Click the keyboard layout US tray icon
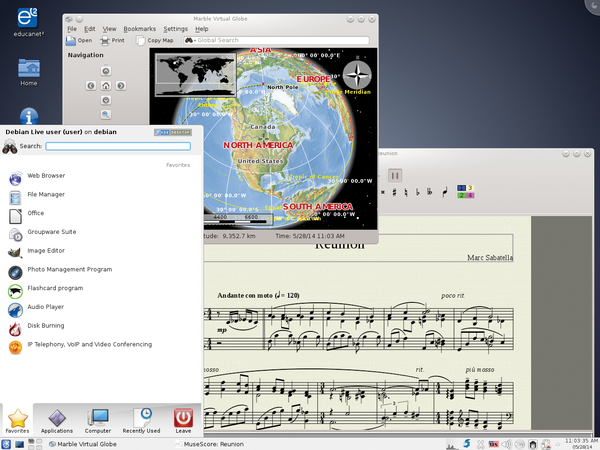Screen dimensions: 600x450 click(494, 444)
